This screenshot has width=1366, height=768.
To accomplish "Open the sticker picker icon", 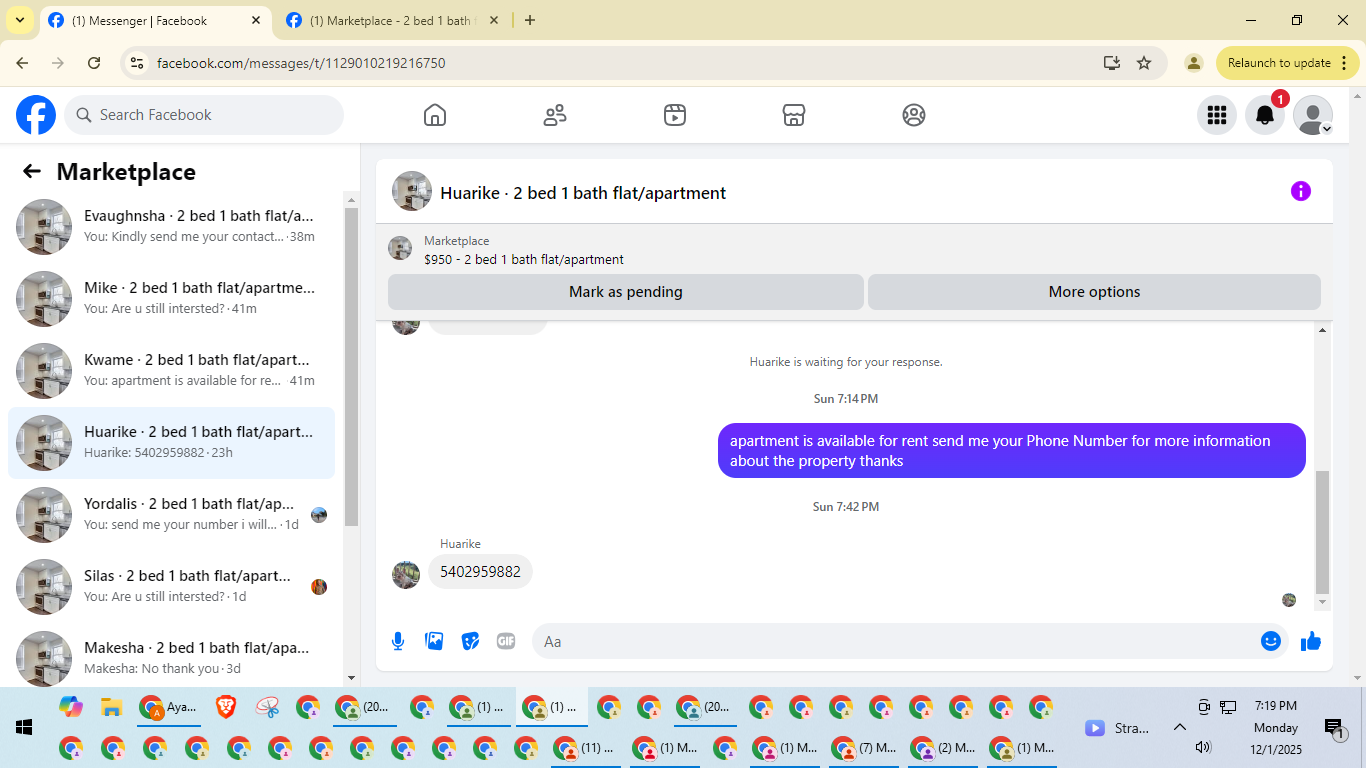I will [470, 641].
